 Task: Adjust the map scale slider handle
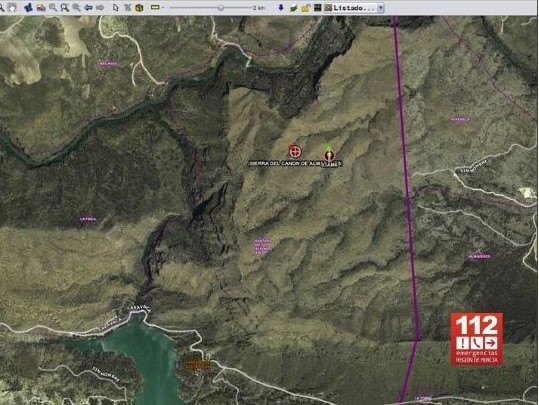221,8
